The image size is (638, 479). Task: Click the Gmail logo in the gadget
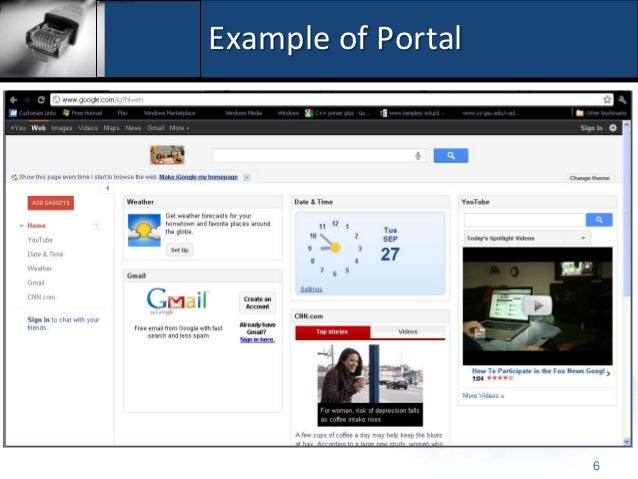point(177,301)
